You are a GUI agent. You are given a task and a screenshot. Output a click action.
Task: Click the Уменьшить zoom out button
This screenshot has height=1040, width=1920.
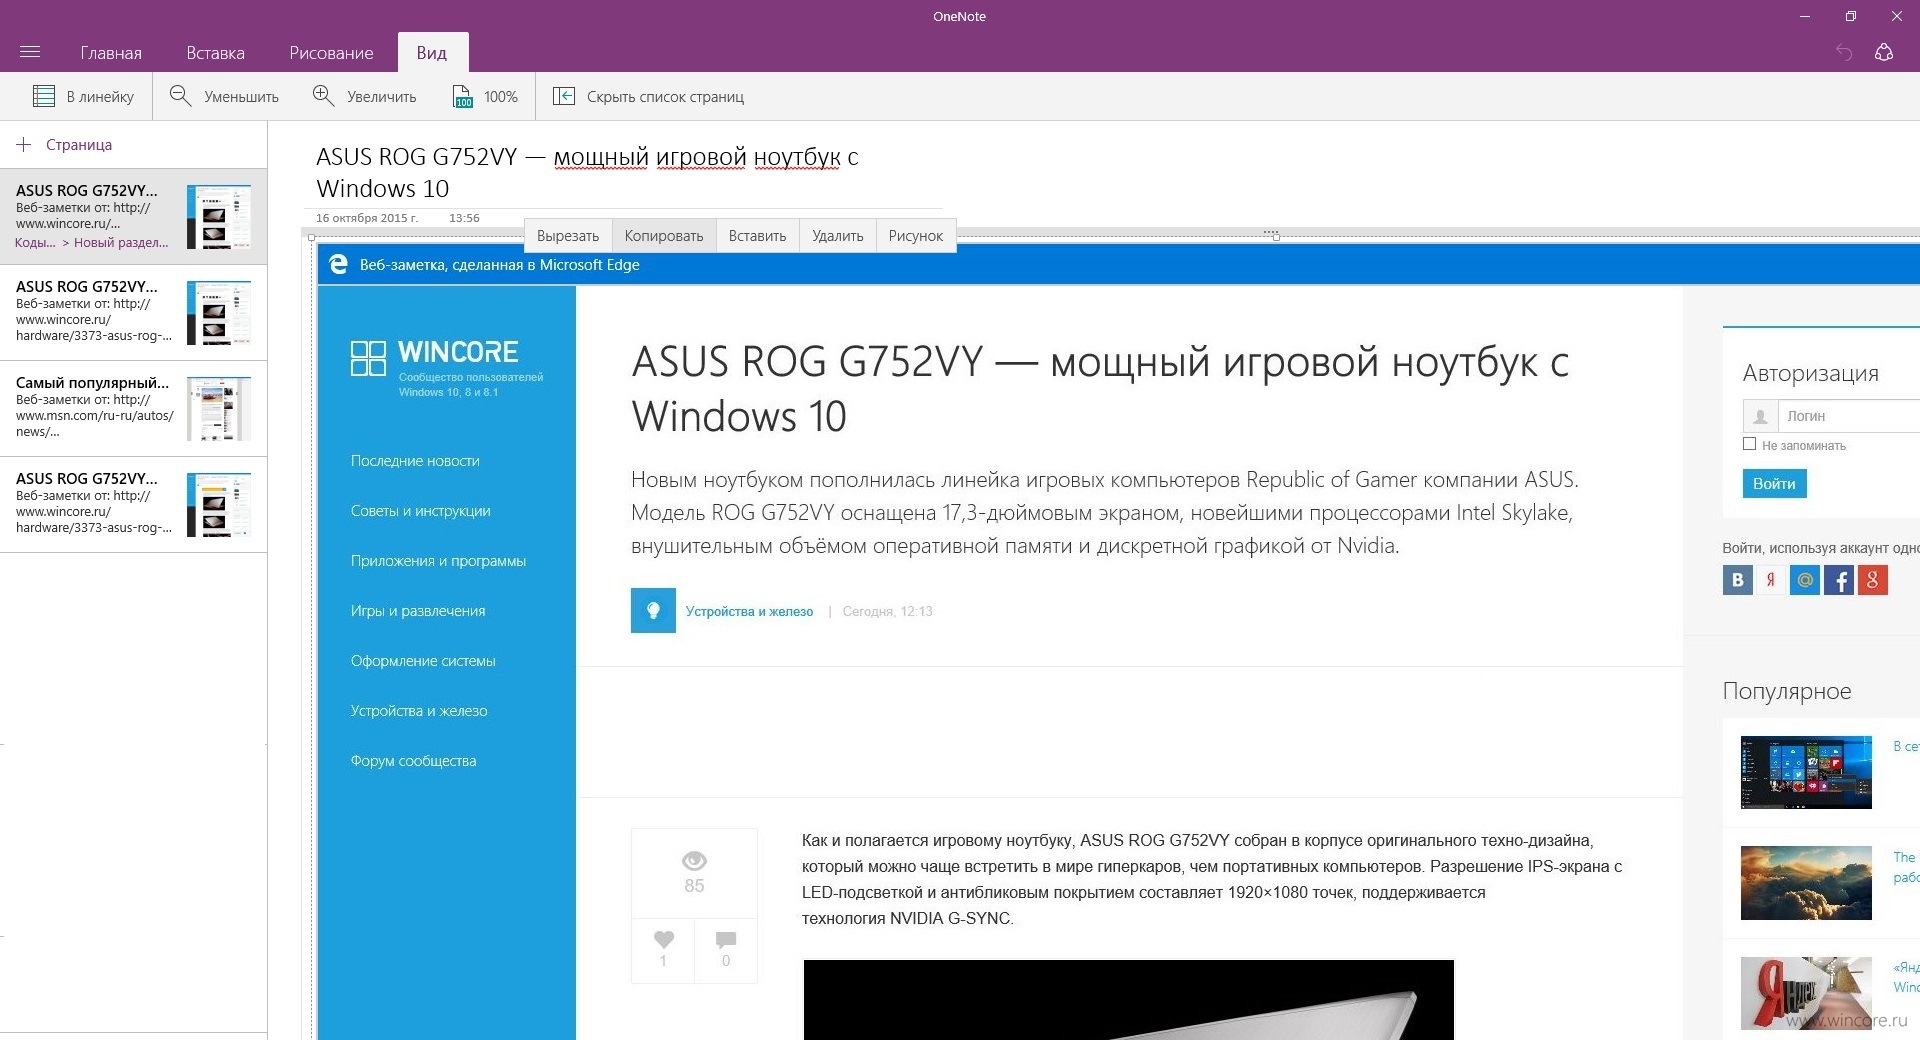click(224, 97)
